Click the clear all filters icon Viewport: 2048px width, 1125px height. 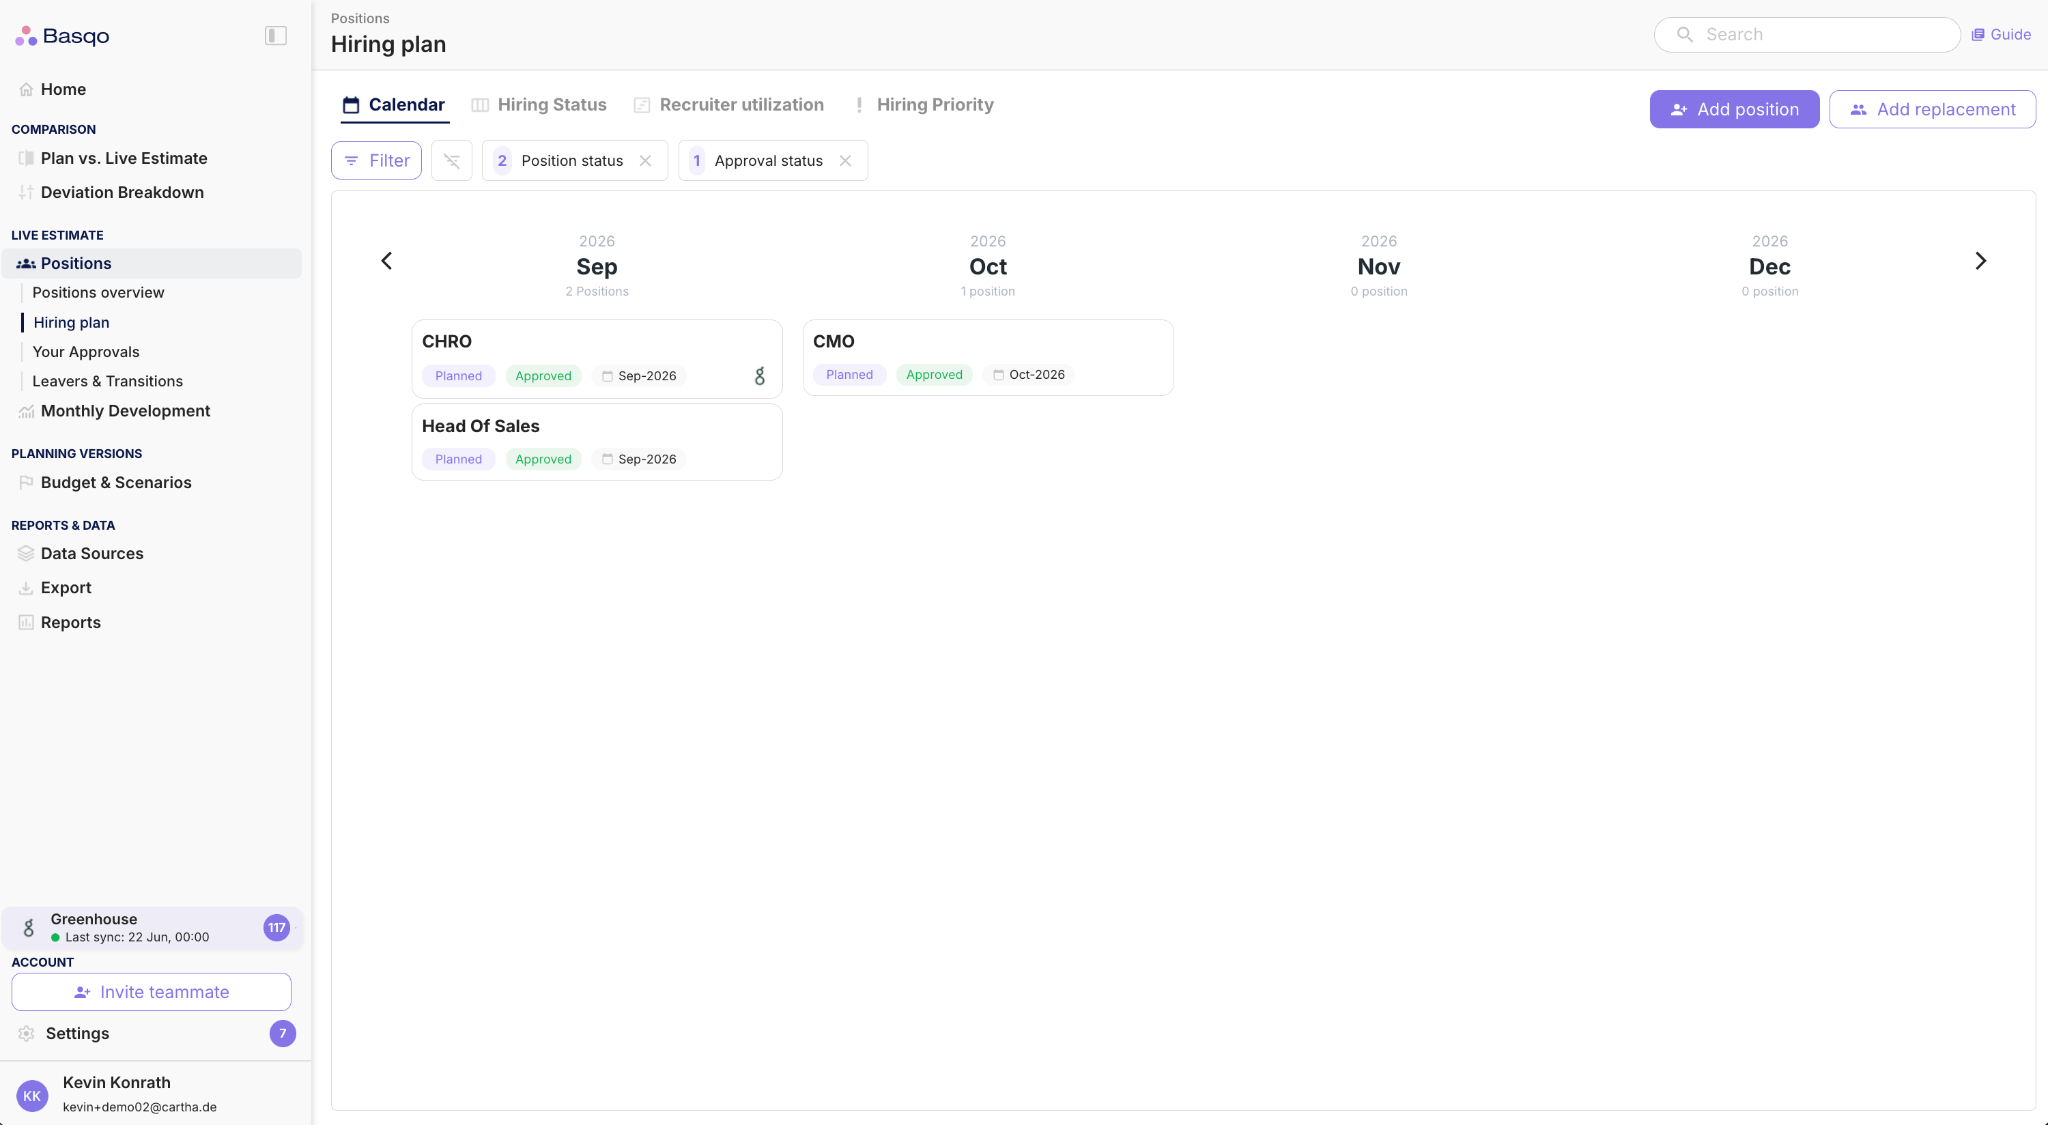point(452,160)
